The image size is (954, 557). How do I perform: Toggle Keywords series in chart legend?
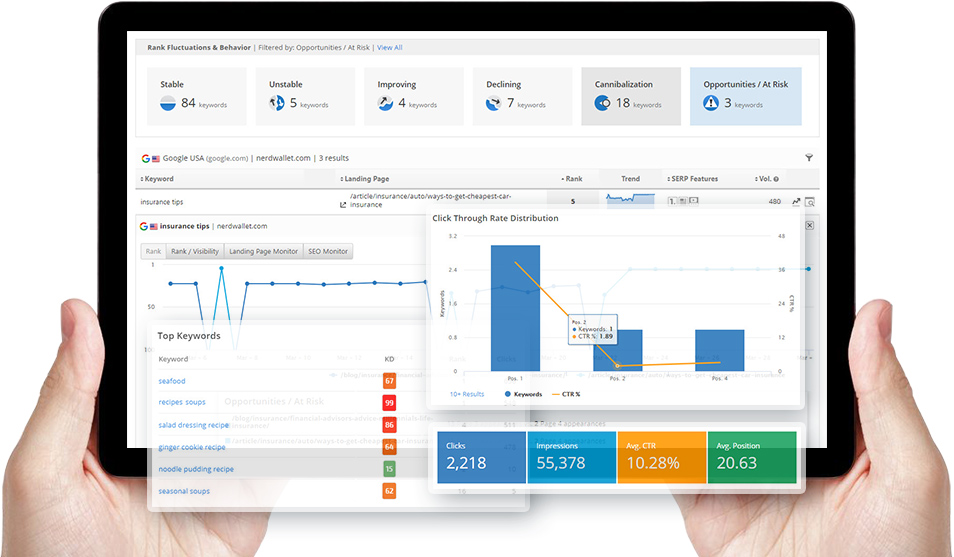tap(523, 394)
